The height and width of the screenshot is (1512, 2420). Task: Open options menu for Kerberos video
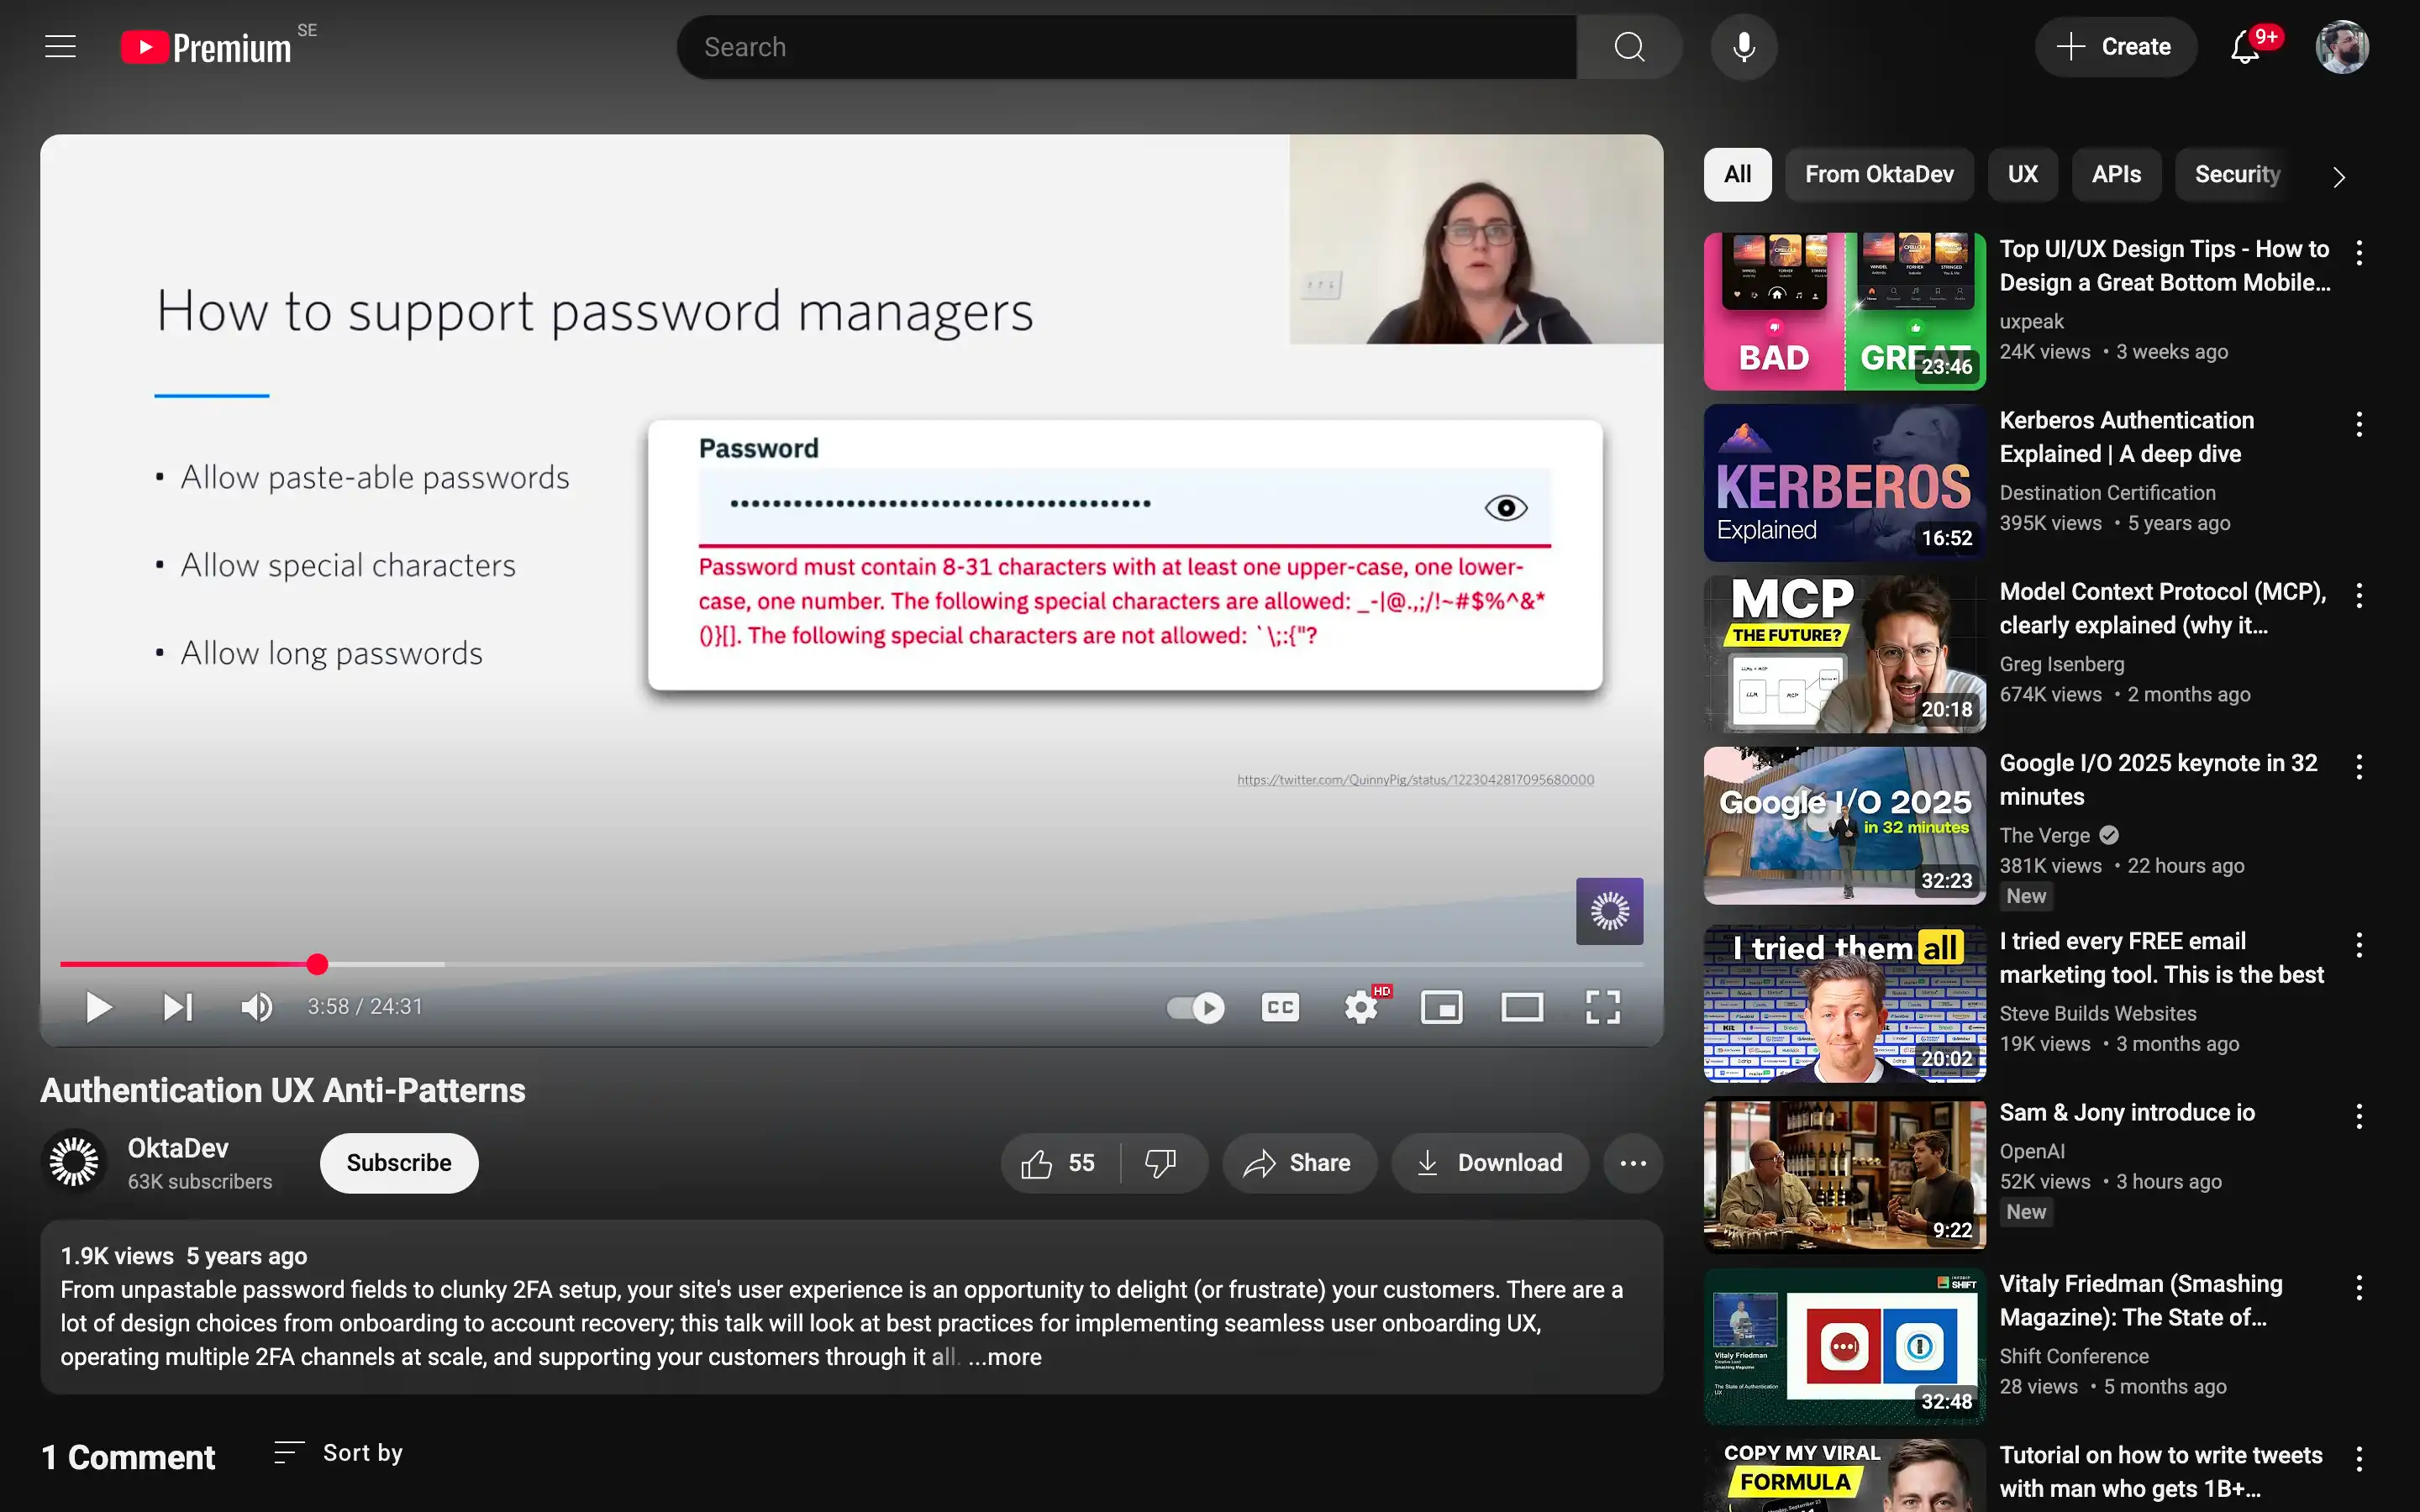[2359, 424]
